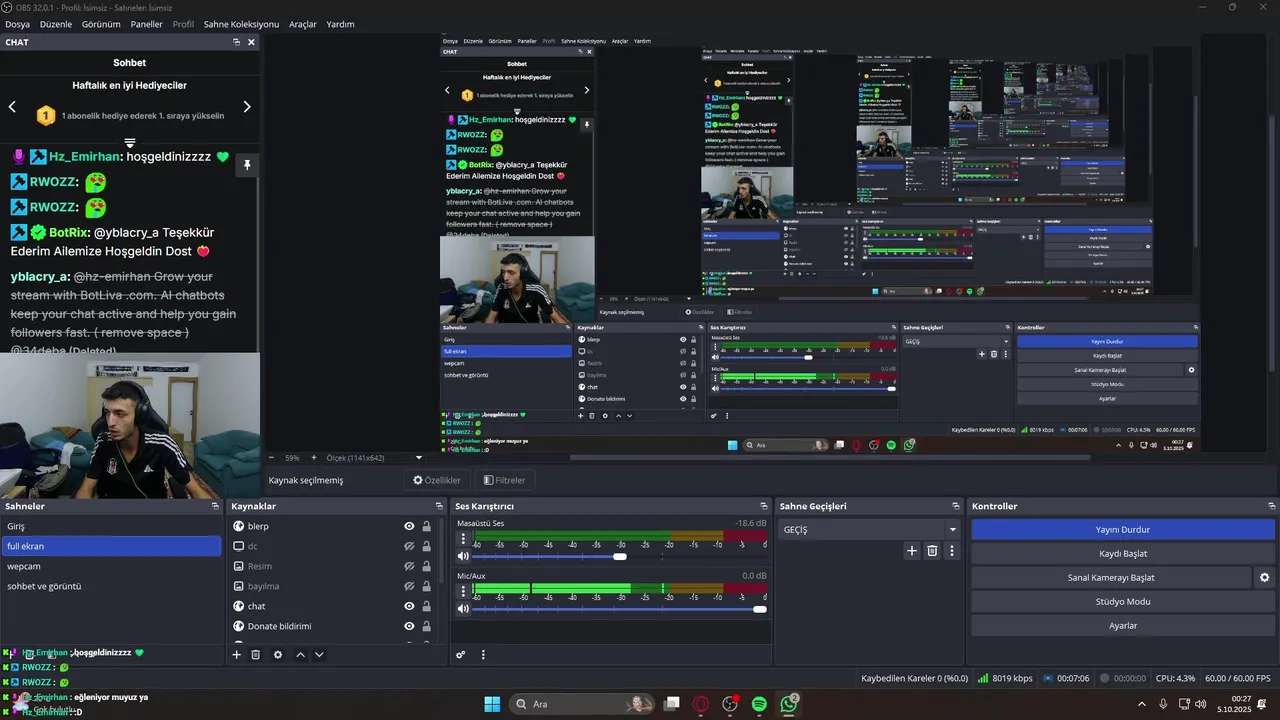Open the Spotify taskbar icon
The width and height of the screenshot is (1280, 720).
click(x=759, y=704)
